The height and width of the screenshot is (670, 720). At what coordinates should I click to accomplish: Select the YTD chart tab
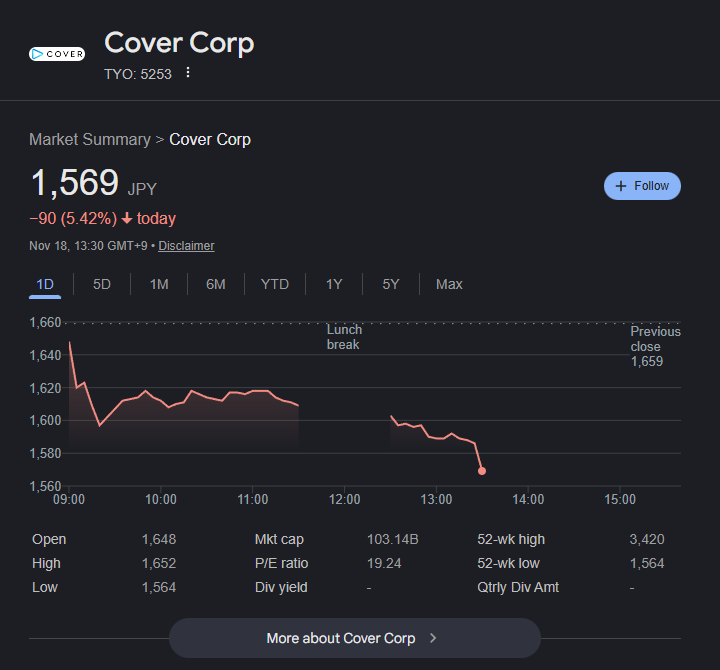pyautogui.click(x=275, y=284)
